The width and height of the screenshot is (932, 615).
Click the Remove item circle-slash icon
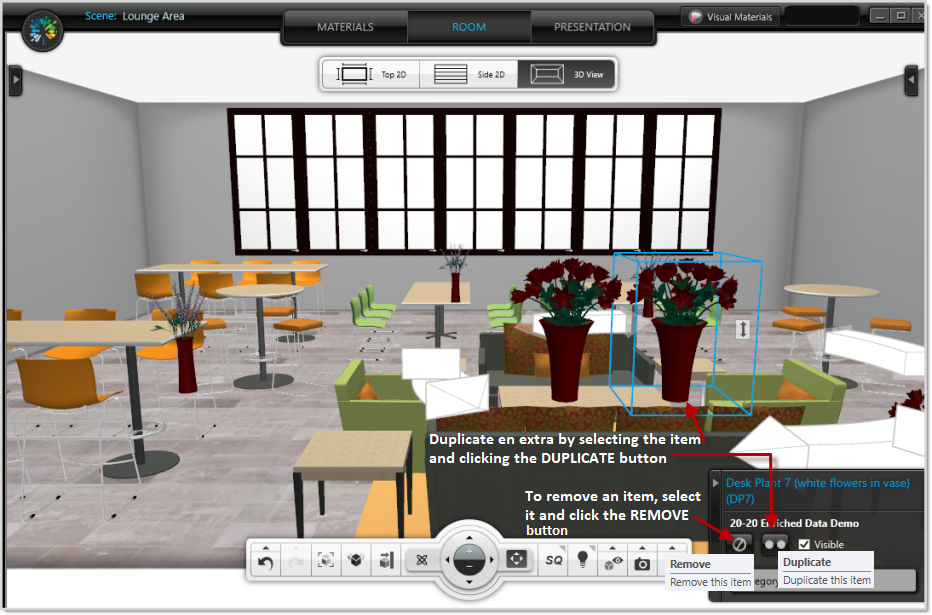click(x=739, y=544)
